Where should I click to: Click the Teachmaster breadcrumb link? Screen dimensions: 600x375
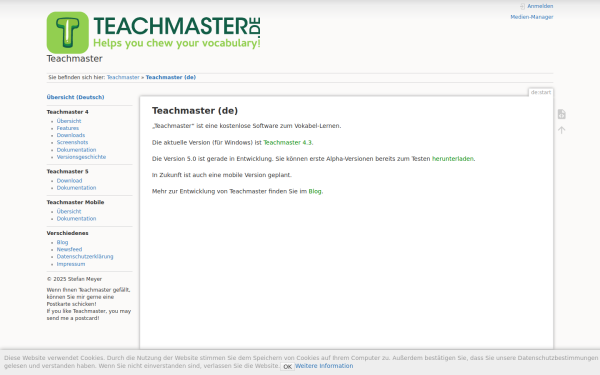coord(123,77)
